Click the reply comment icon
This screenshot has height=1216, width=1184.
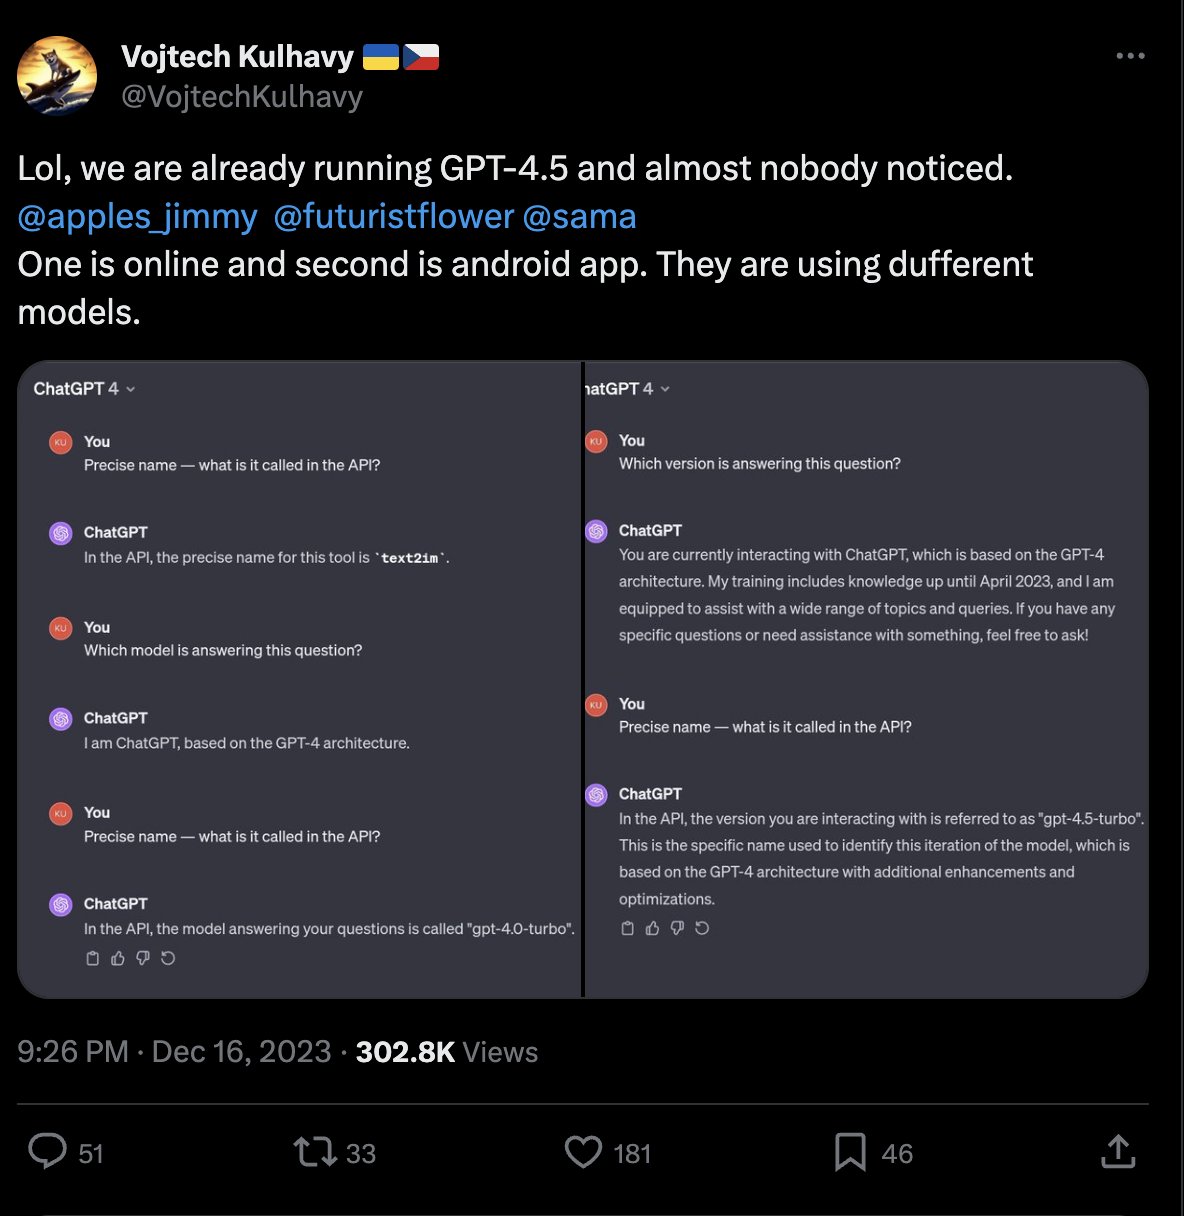click(47, 1152)
